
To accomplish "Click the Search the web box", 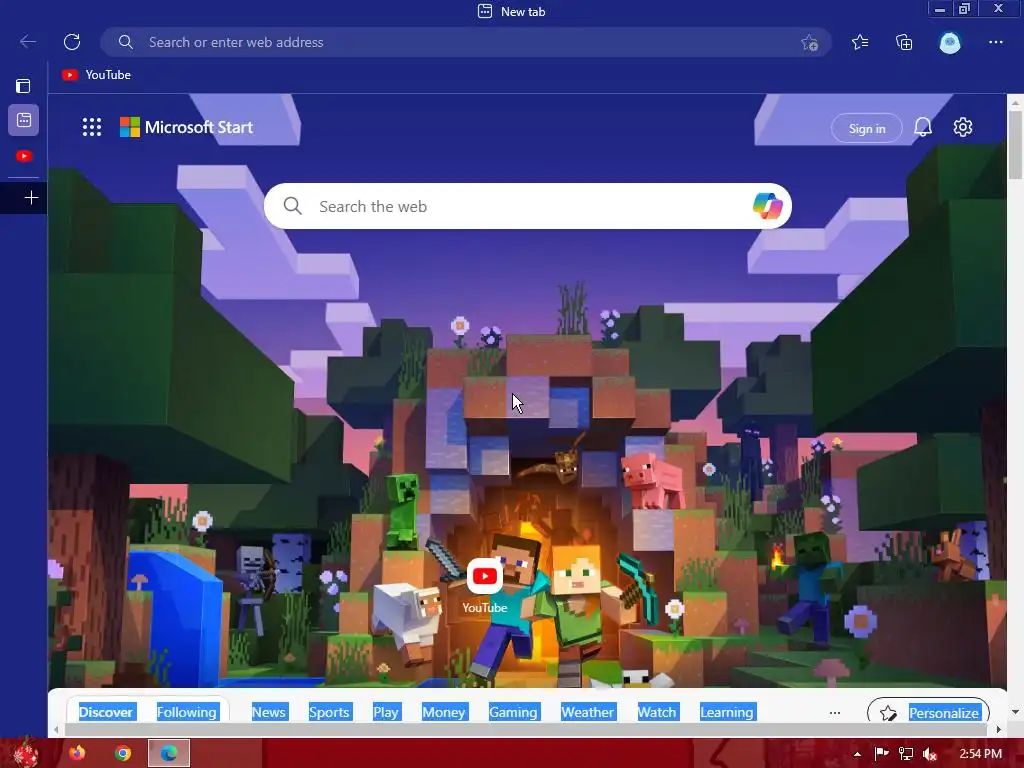I will (528, 206).
